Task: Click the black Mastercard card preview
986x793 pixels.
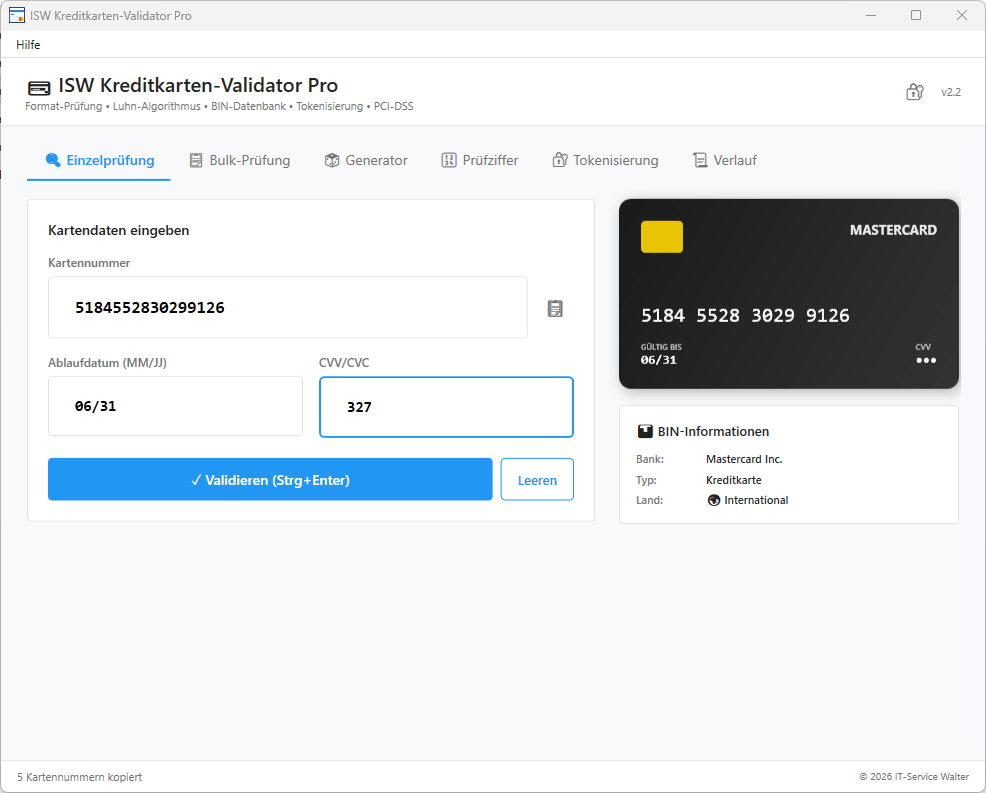Action: (x=789, y=293)
